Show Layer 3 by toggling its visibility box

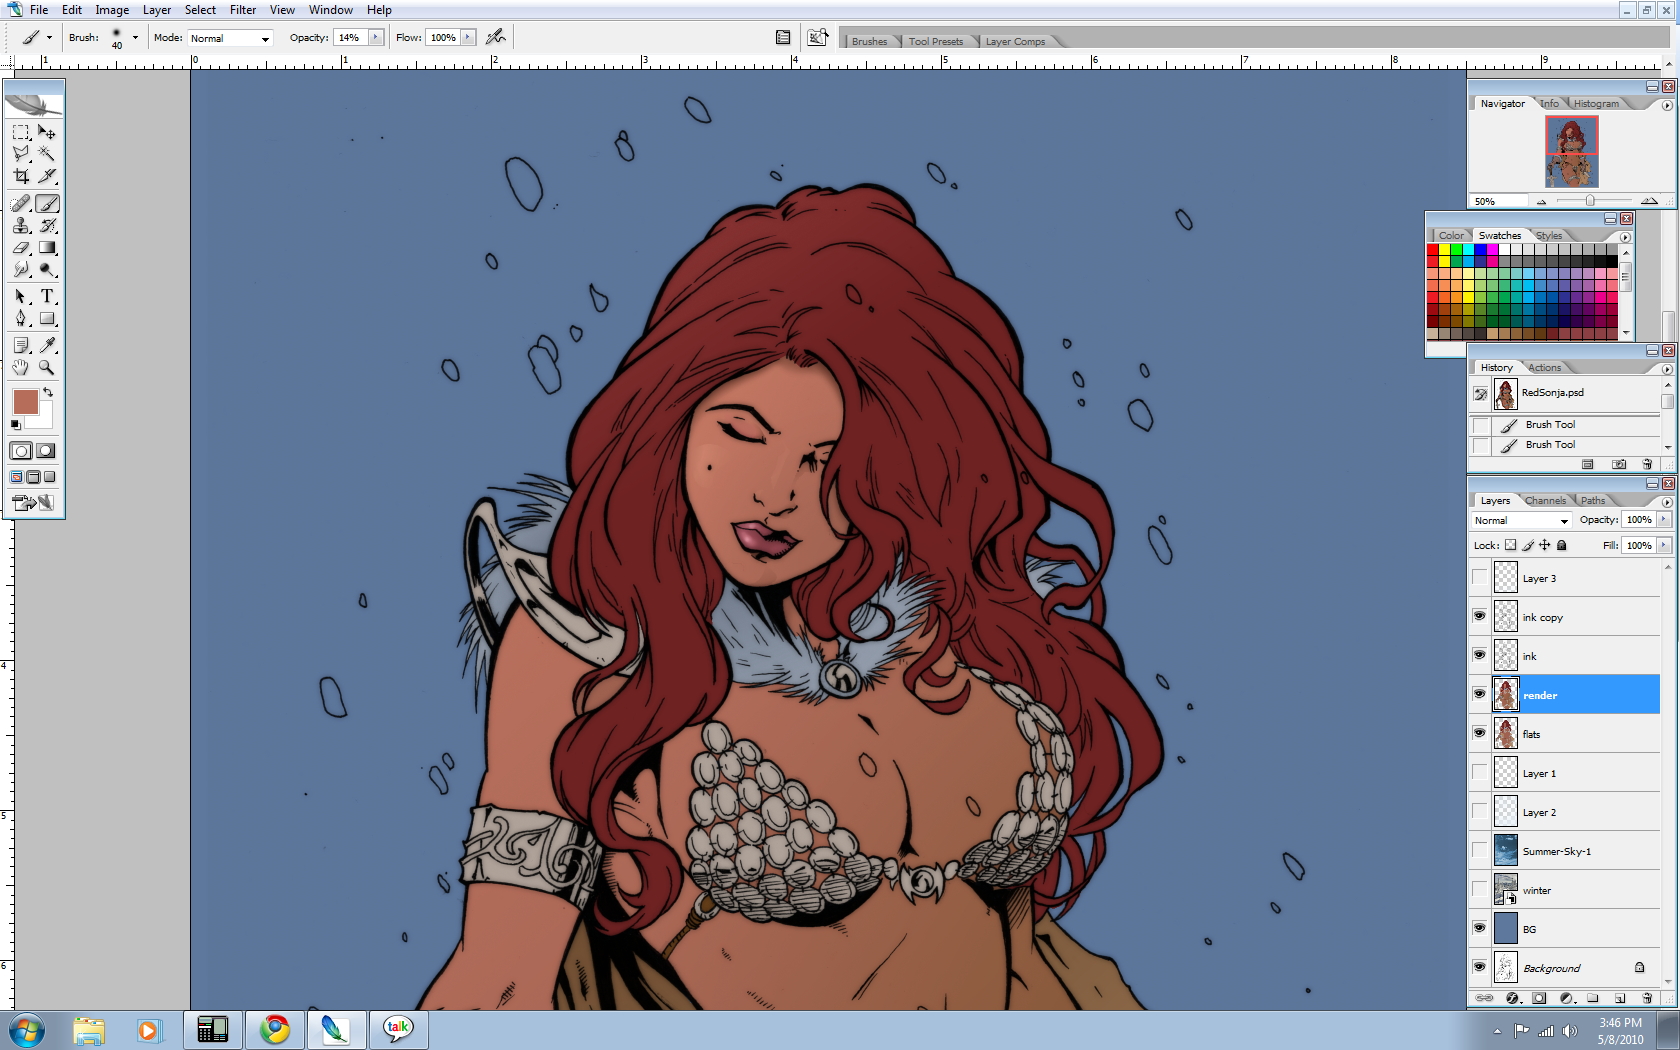1479,577
